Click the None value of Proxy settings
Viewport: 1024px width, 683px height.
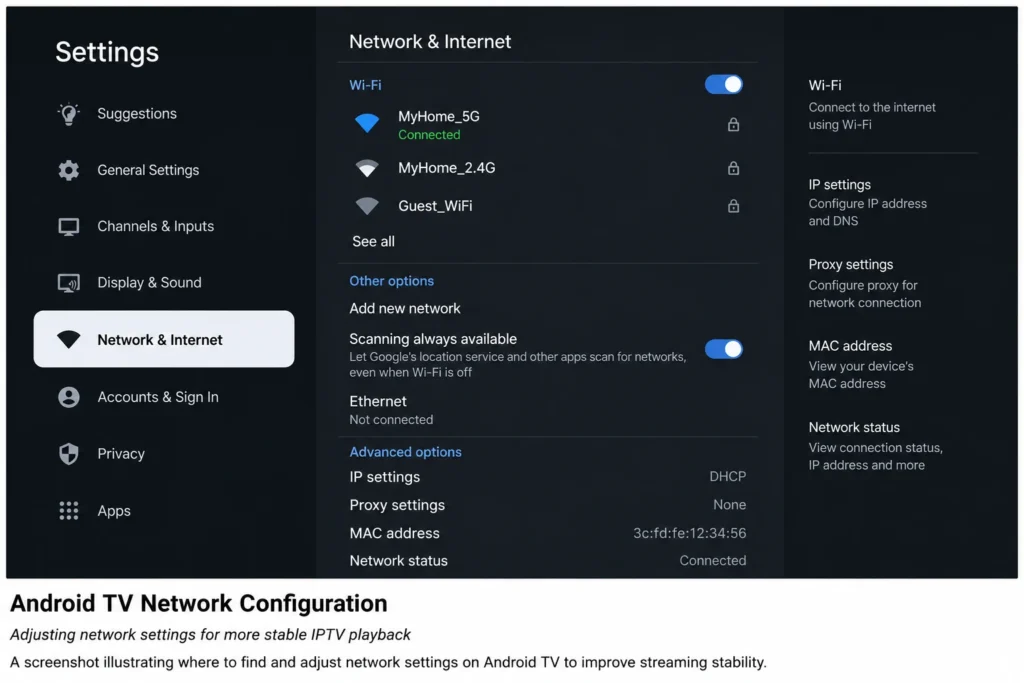[x=729, y=505]
